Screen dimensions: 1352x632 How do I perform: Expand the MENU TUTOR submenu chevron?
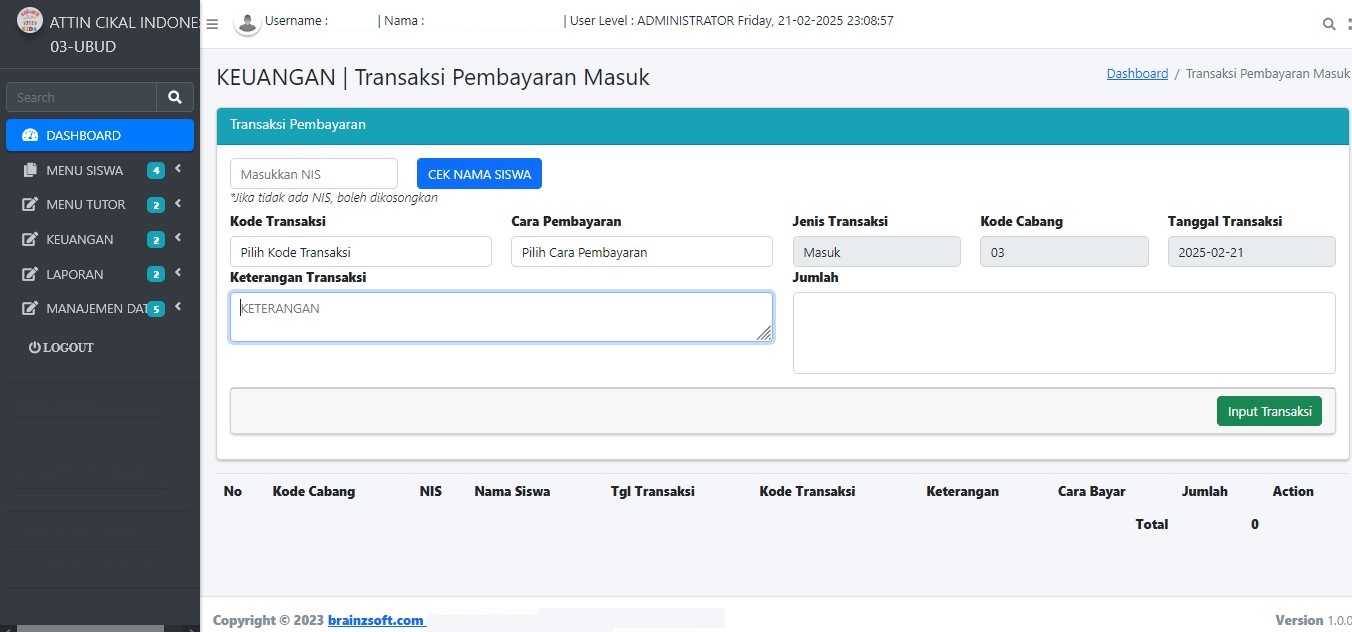(178, 204)
